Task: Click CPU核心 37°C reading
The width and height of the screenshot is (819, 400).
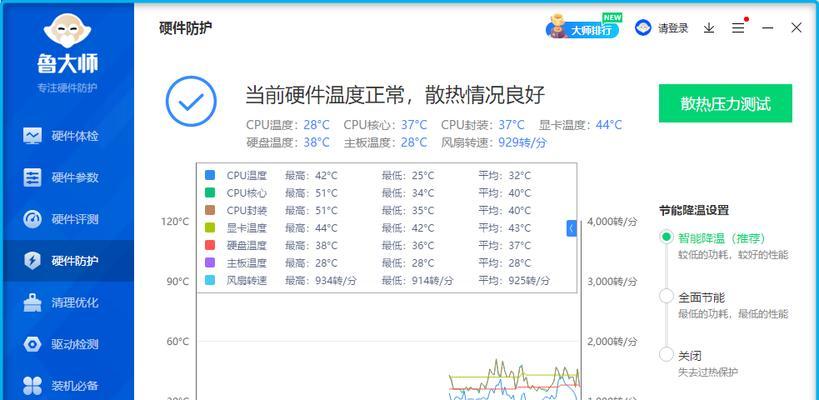Action: click(x=385, y=125)
